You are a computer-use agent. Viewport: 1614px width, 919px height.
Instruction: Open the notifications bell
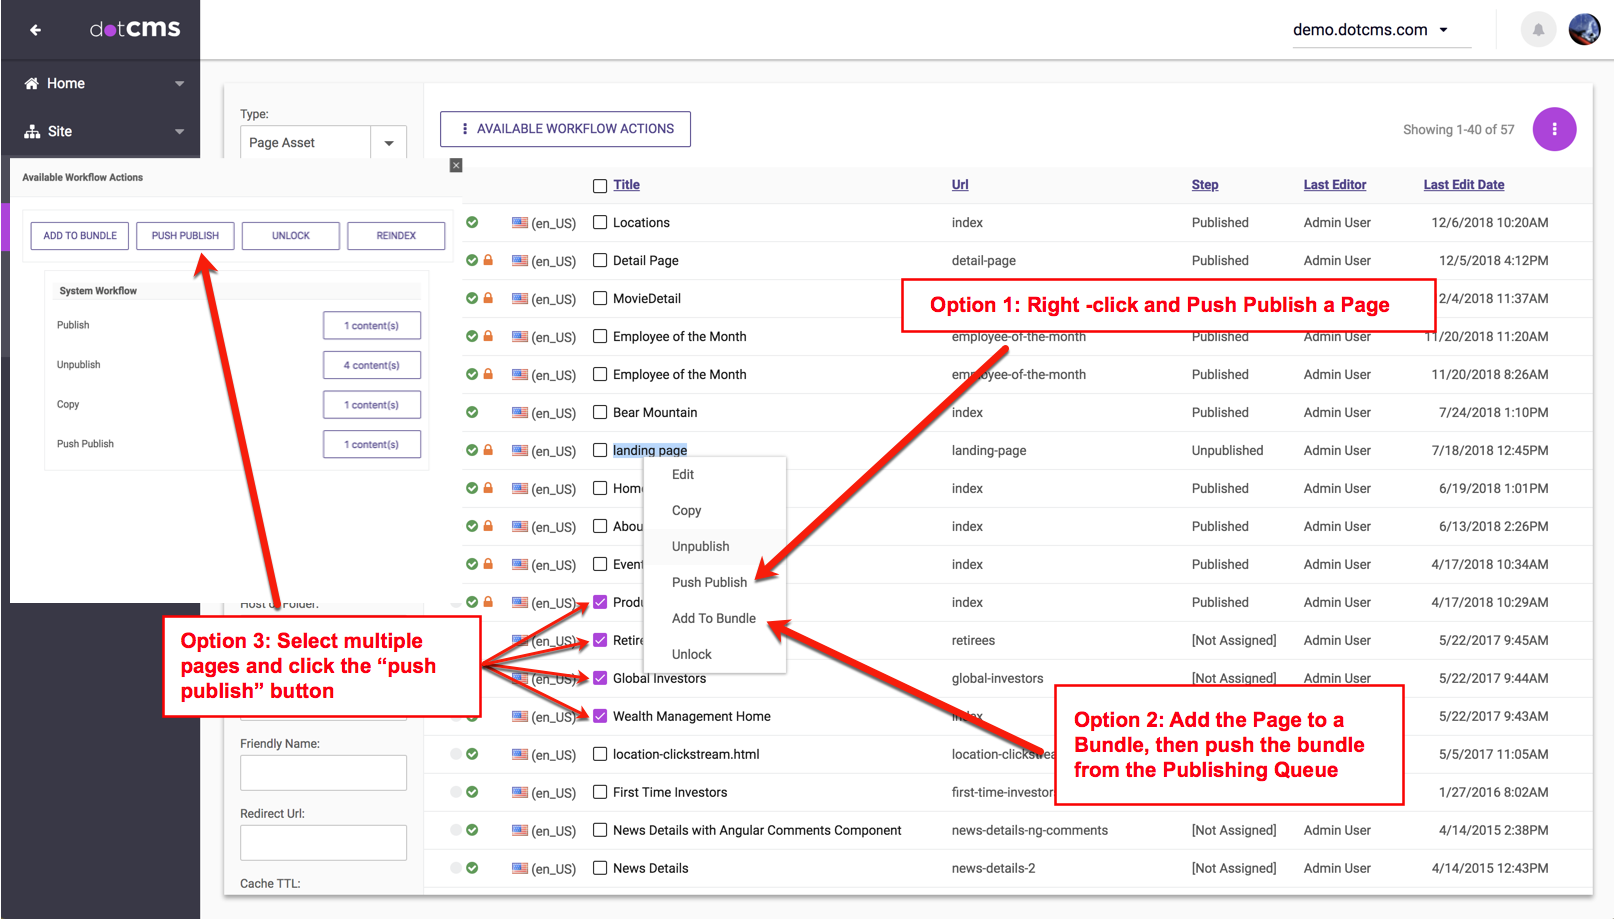coord(1538,30)
